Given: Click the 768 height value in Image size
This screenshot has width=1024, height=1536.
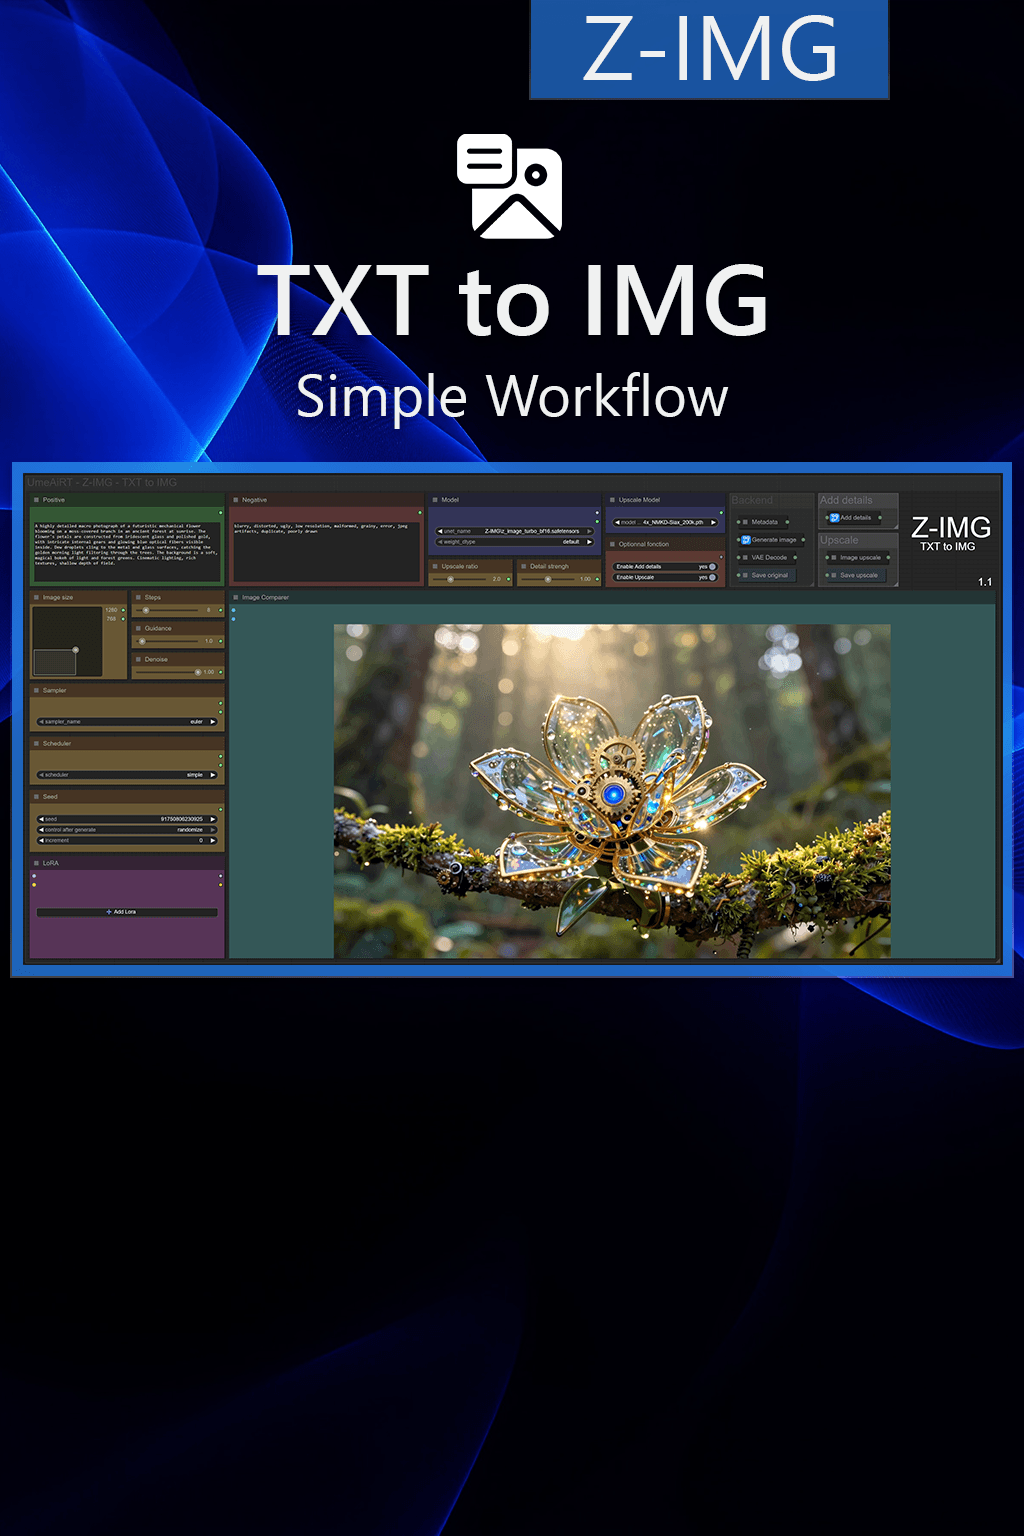Looking at the screenshot, I should (112, 619).
